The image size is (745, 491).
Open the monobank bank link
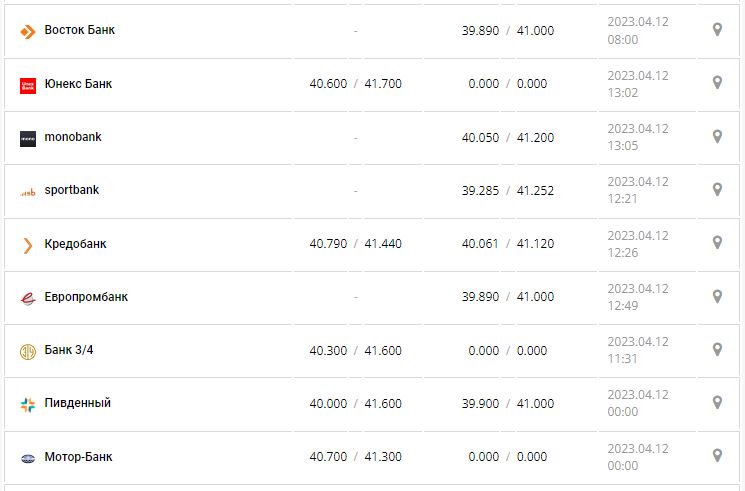tap(73, 137)
